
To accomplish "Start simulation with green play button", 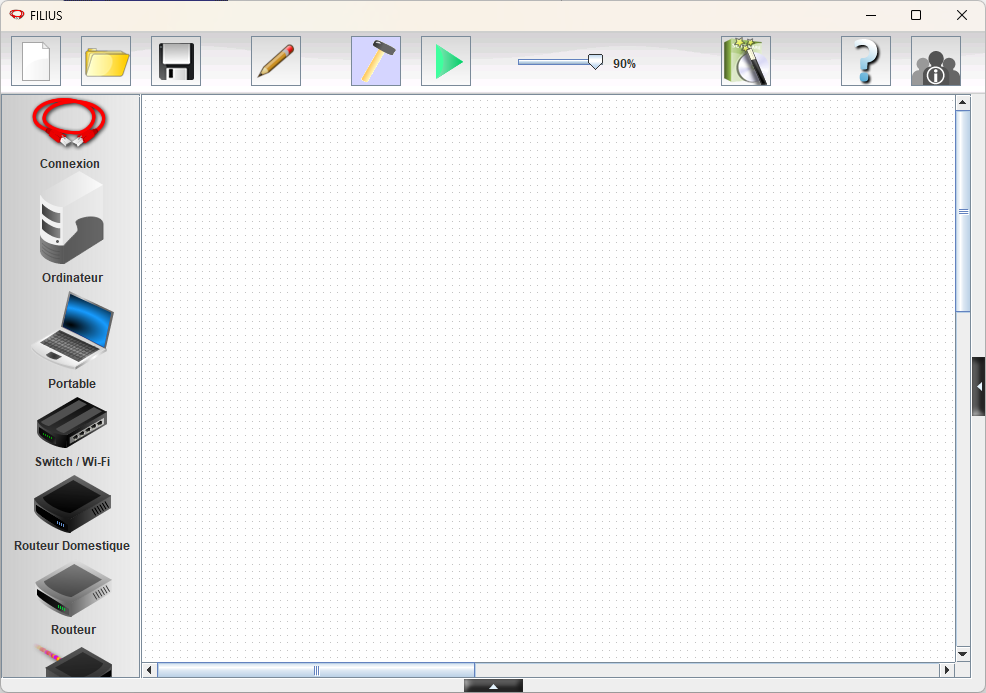I will tap(446, 61).
